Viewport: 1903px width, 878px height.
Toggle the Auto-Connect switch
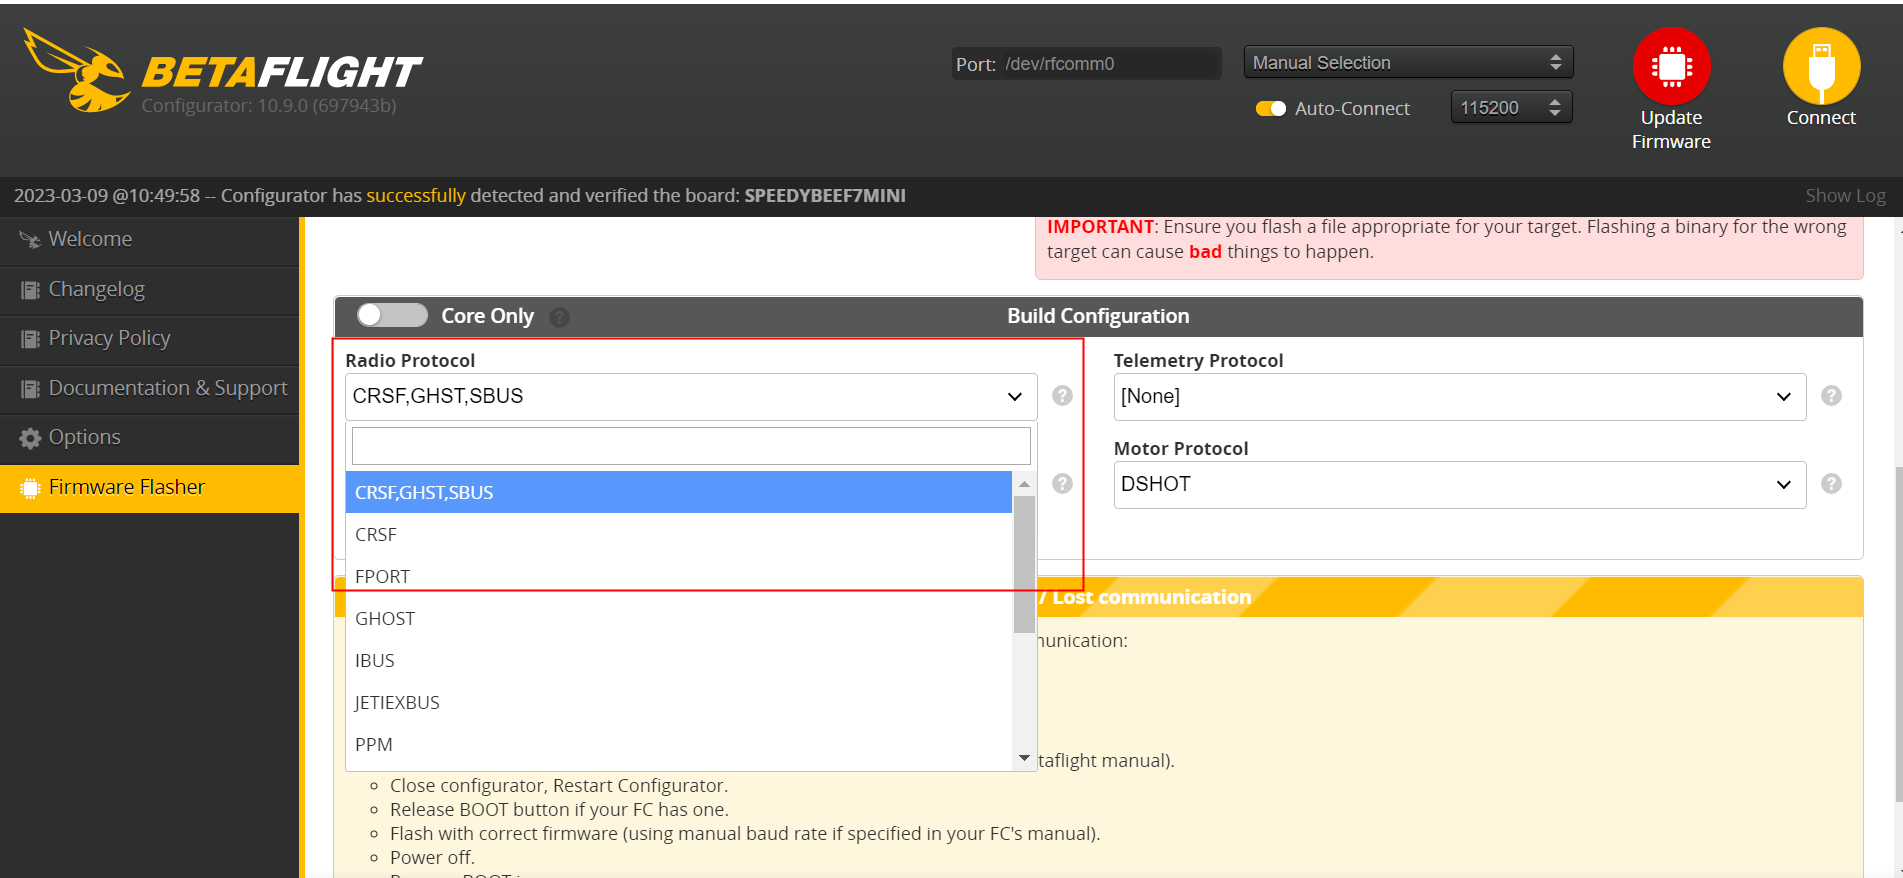coord(1271,109)
